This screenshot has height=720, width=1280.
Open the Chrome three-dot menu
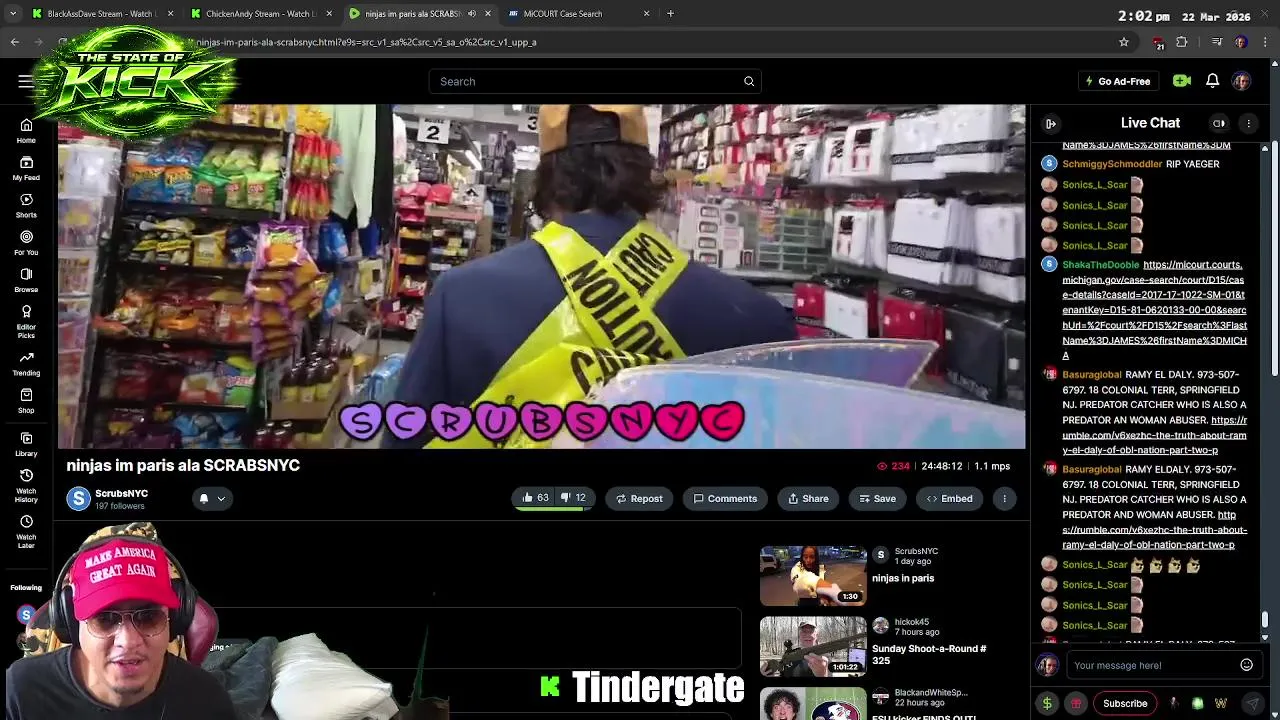point(1265,42)
